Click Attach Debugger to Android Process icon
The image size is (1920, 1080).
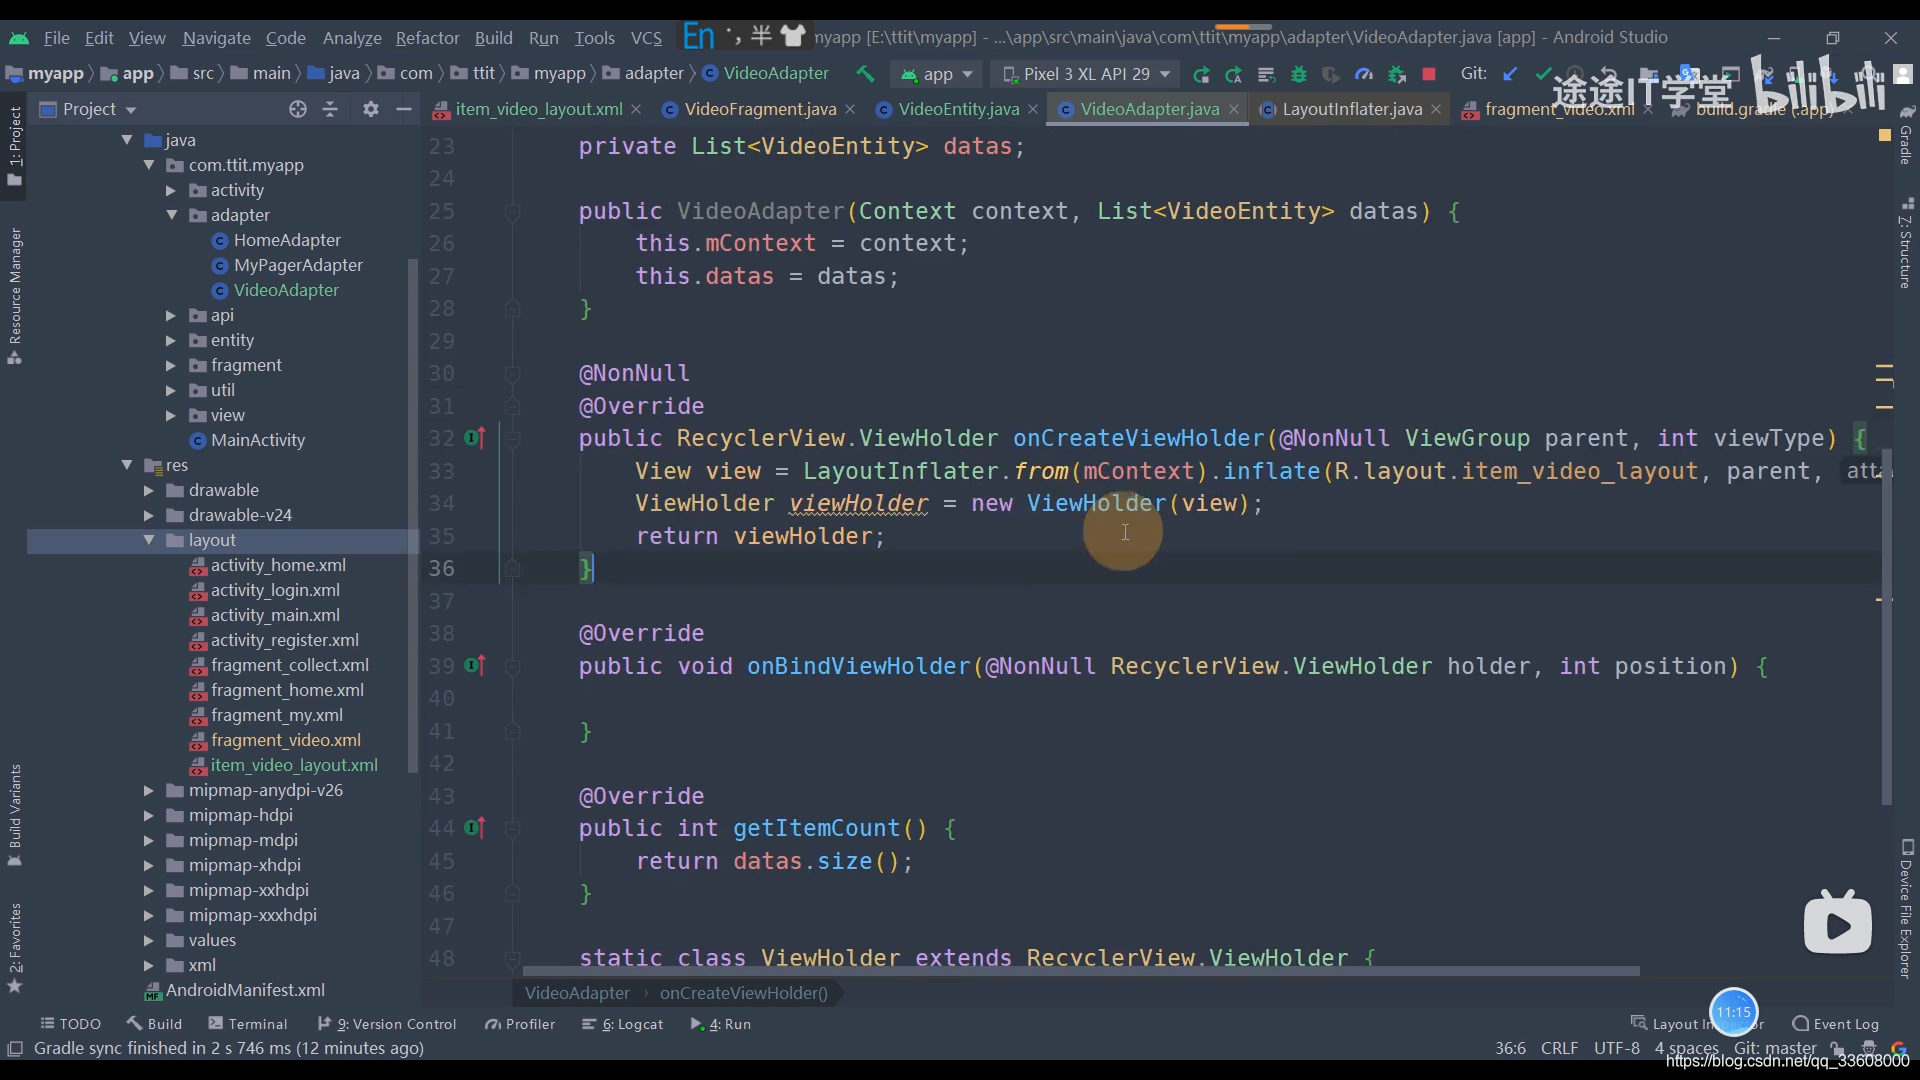point(1397,74)
